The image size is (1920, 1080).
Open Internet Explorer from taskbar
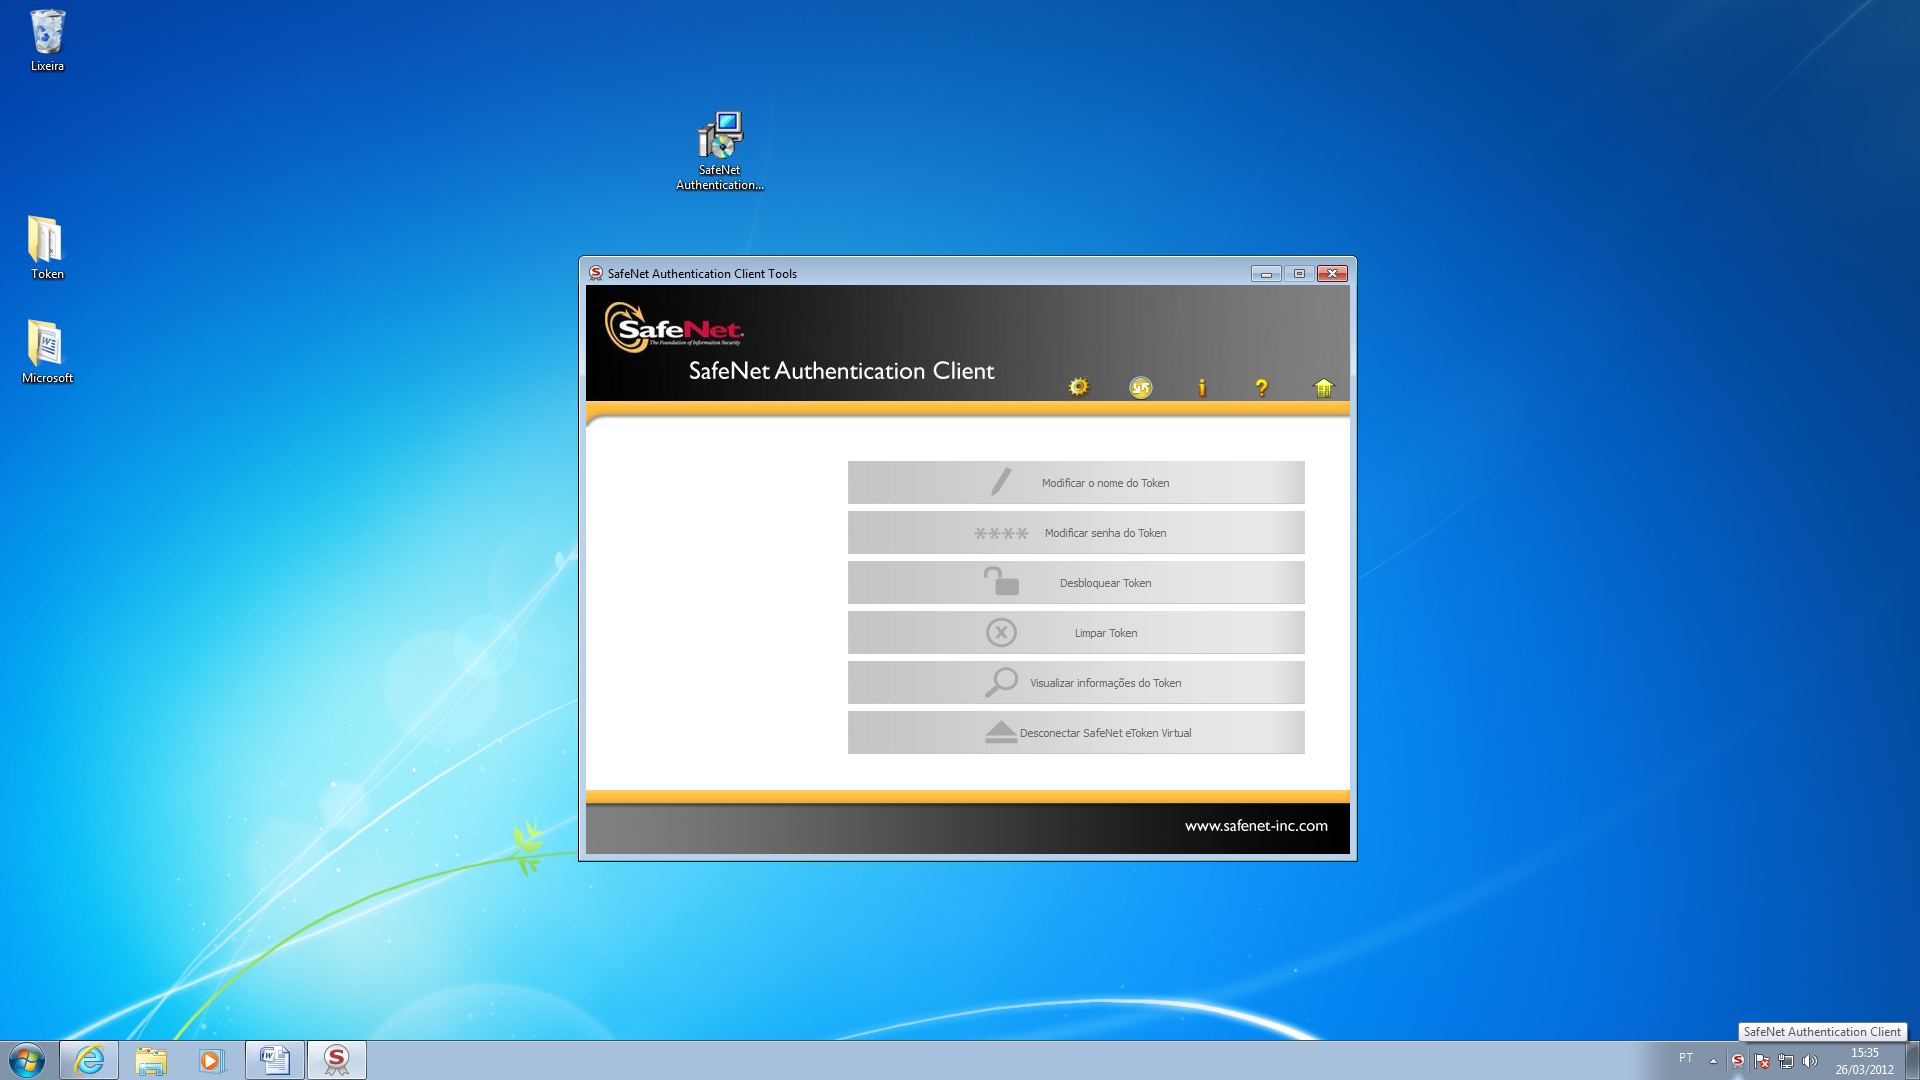89,1060
